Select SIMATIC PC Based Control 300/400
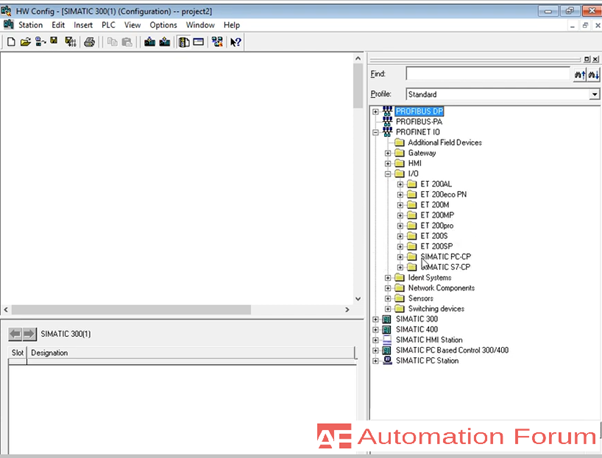The width and height of the screenshot is (602, 458). point(452,350)
